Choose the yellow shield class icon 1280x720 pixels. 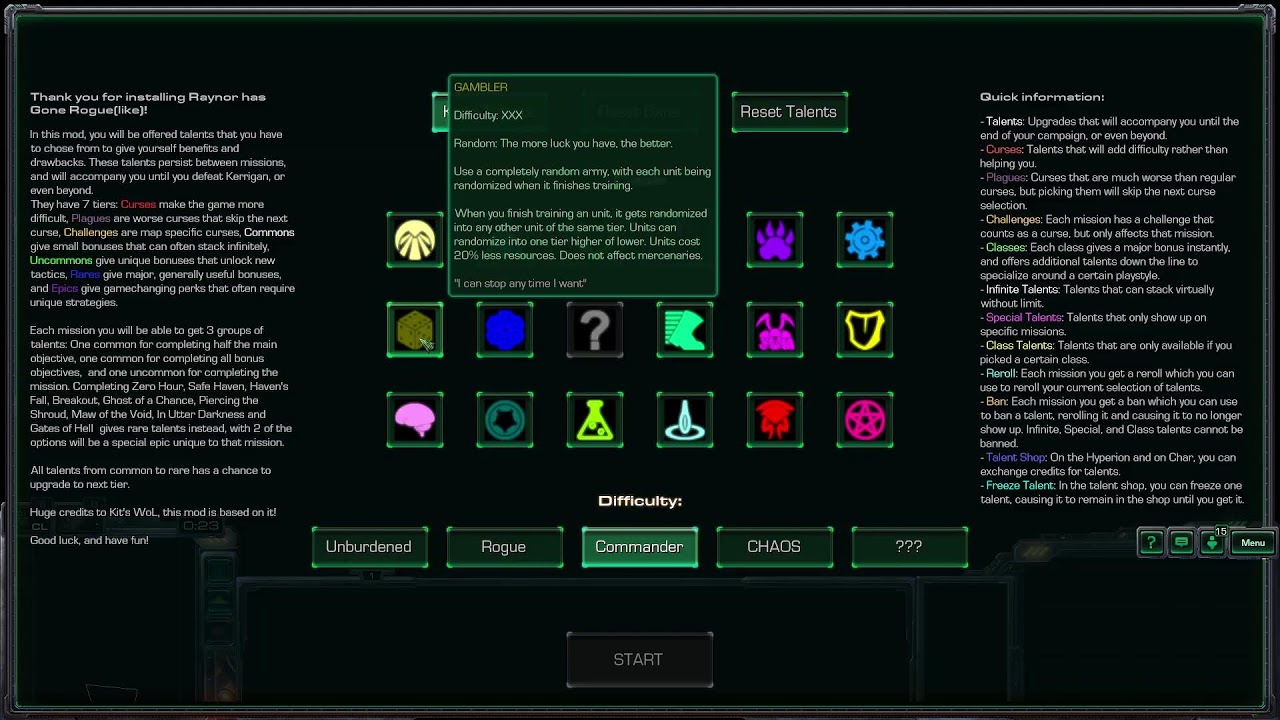click(x=865, y=330)
